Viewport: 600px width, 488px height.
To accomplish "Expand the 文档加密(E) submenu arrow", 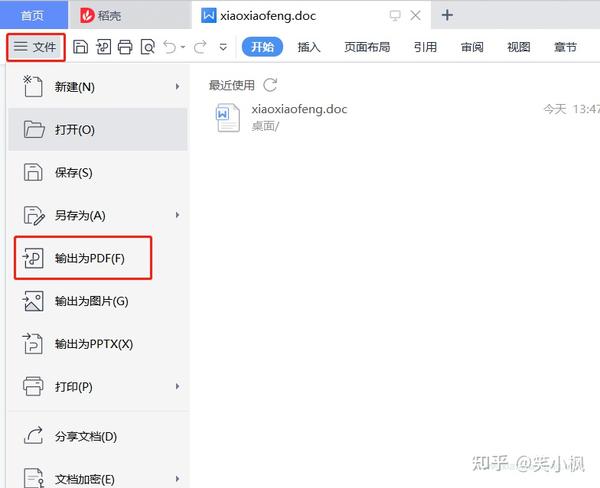I will [x=177, y=479].
